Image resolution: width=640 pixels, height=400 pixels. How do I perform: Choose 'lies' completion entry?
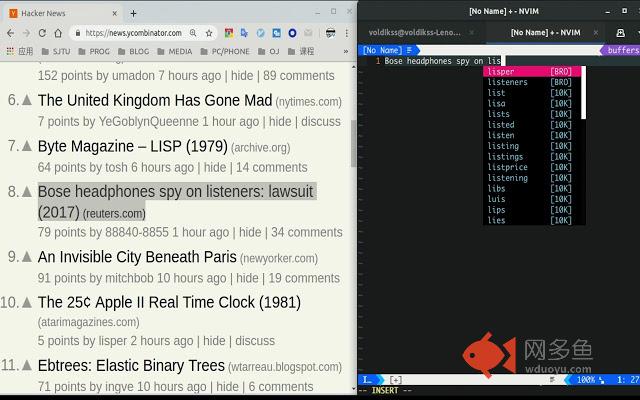(532, 220)
